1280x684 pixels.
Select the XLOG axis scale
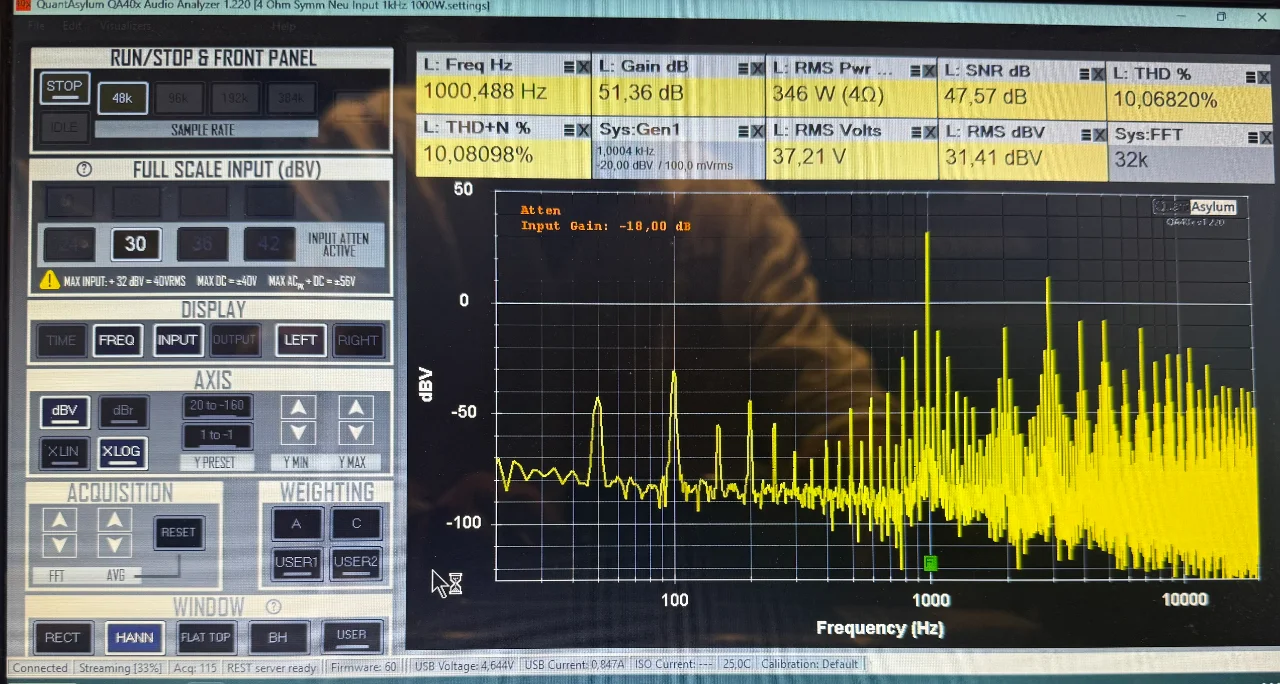(x=122, y=452)
